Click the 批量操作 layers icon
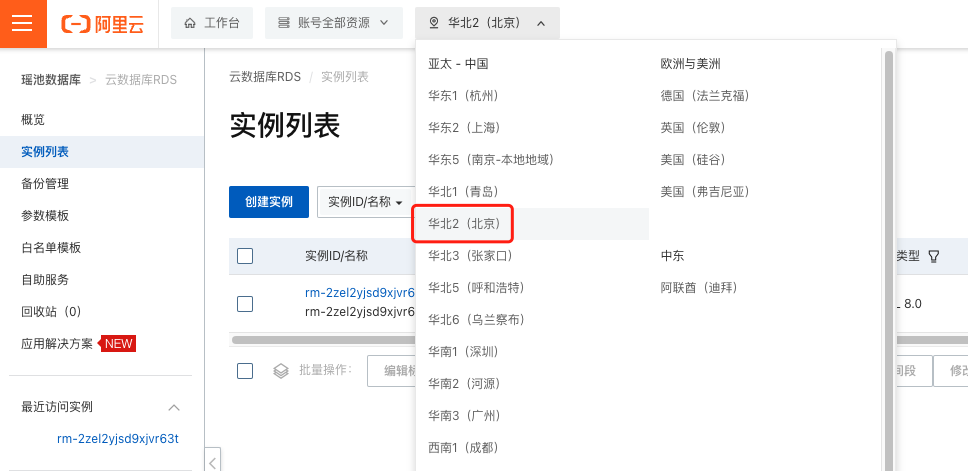968x471 pixels. point(281,370)
